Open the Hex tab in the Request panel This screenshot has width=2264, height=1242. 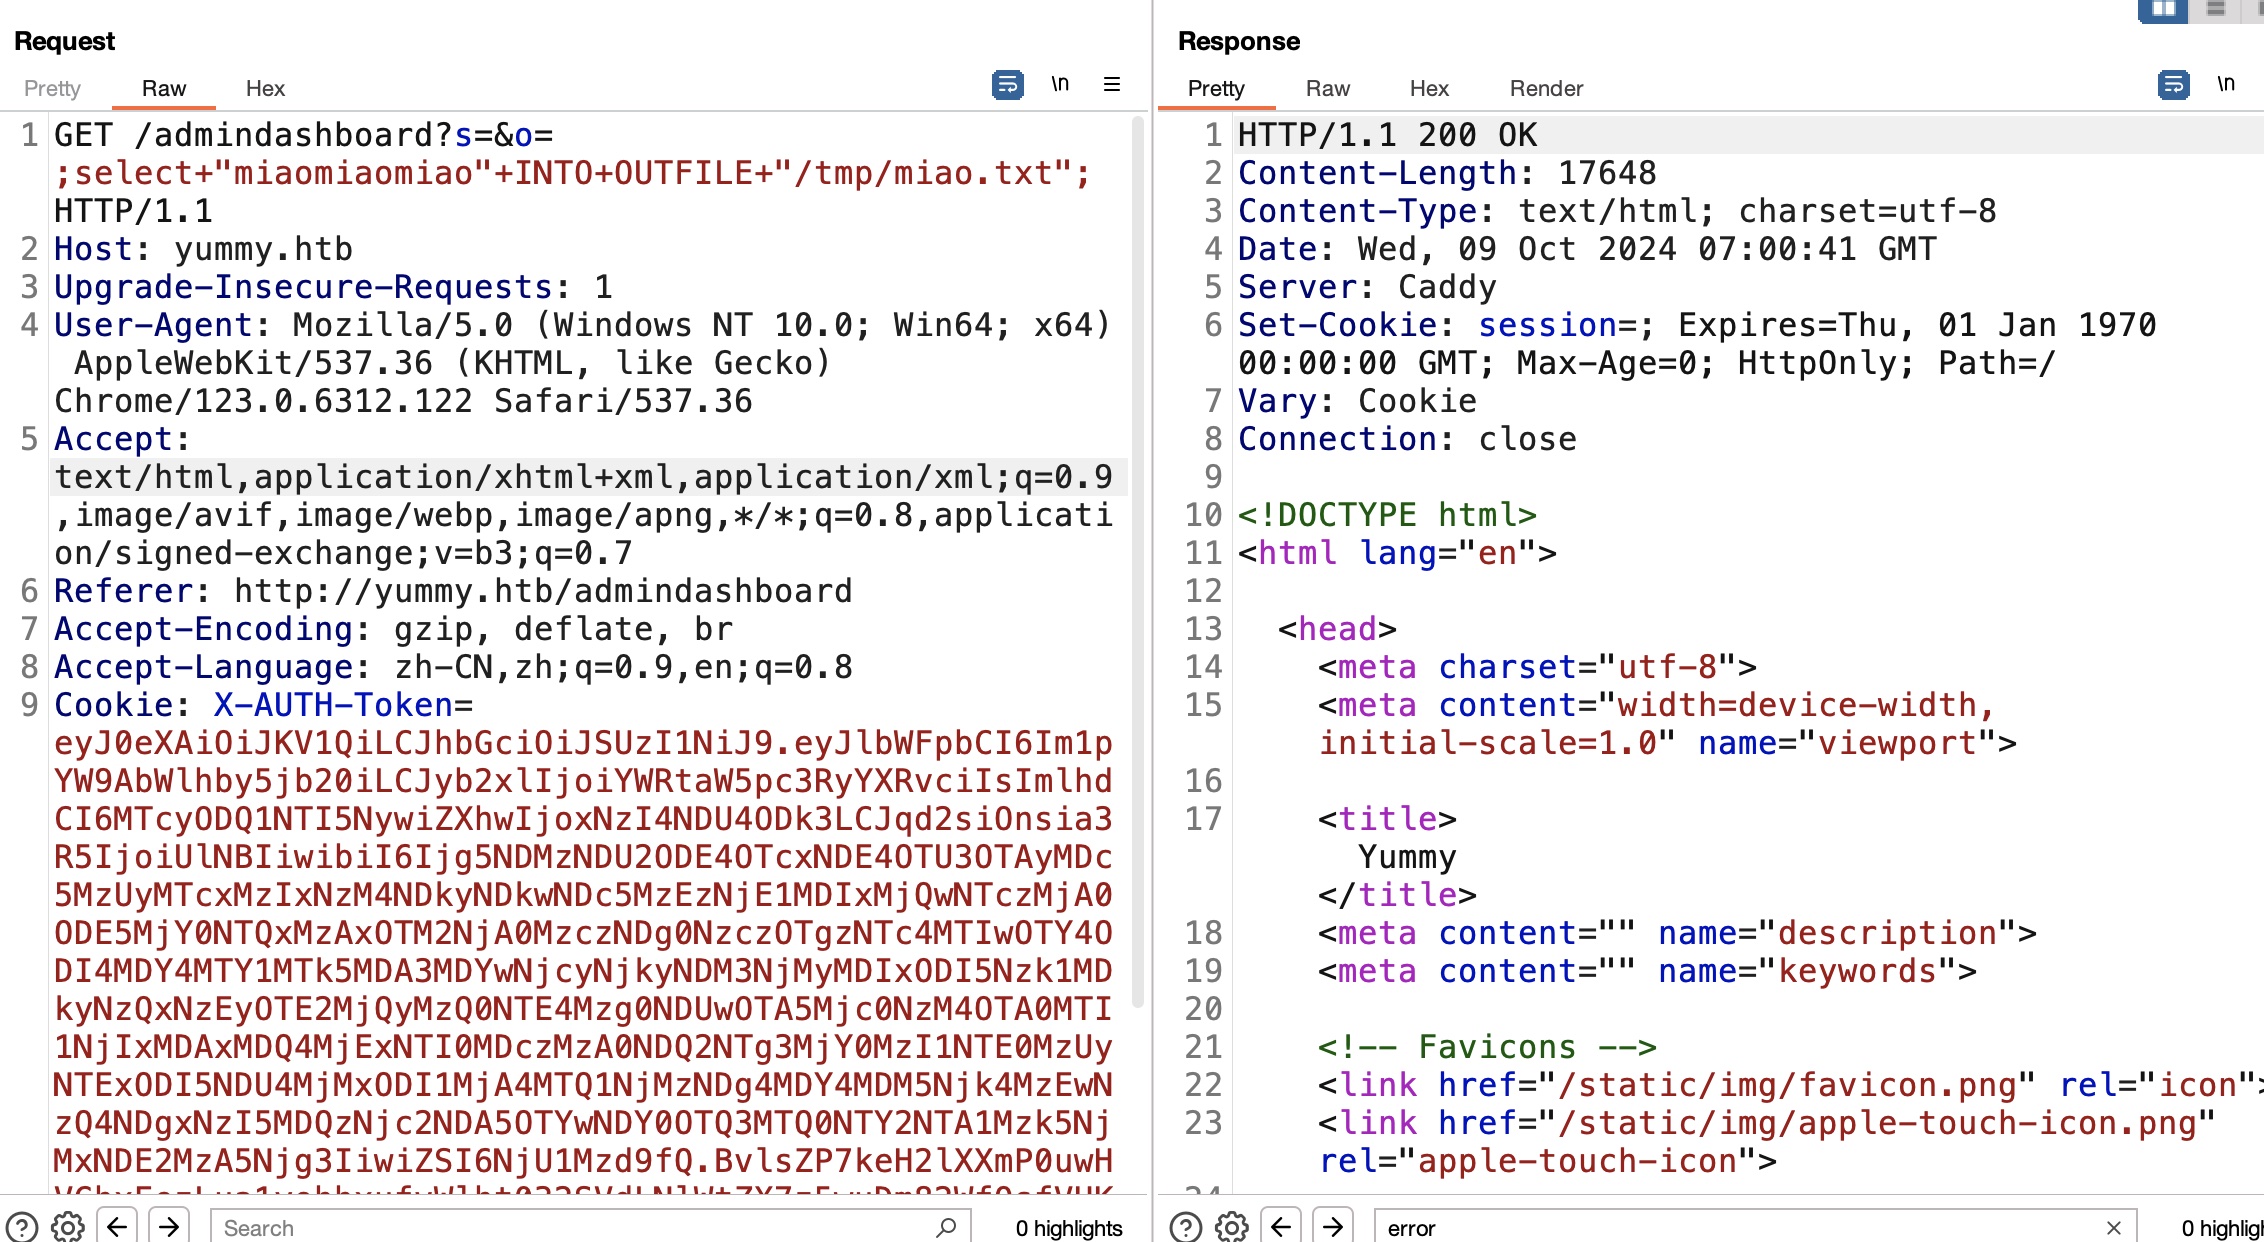coord(265,88)
